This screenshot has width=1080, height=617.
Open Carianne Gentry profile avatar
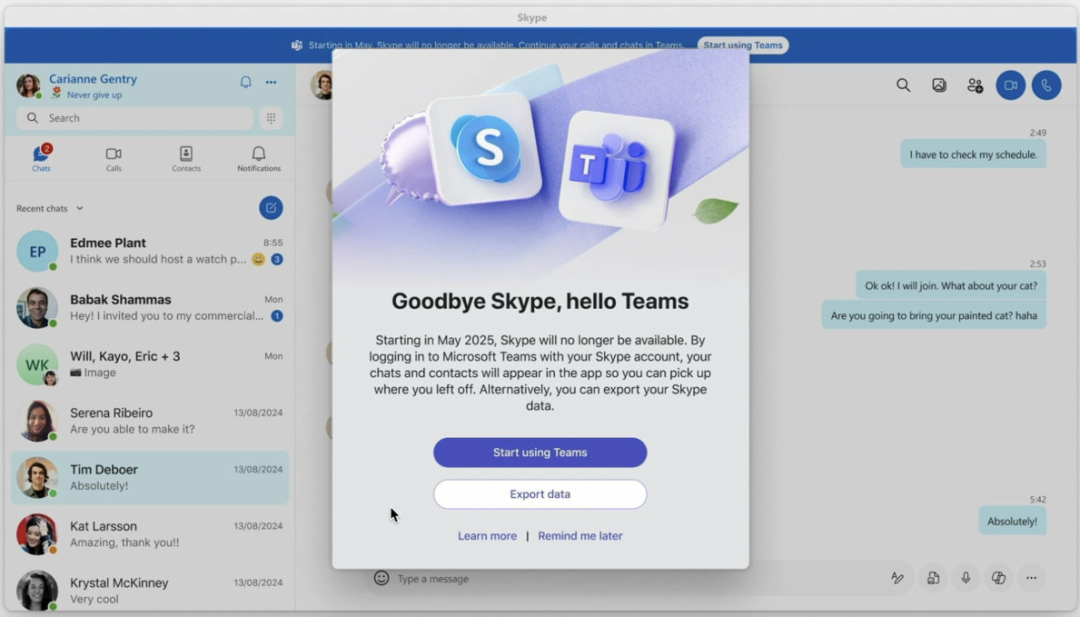pyautogui.click(x=28, y=85)
